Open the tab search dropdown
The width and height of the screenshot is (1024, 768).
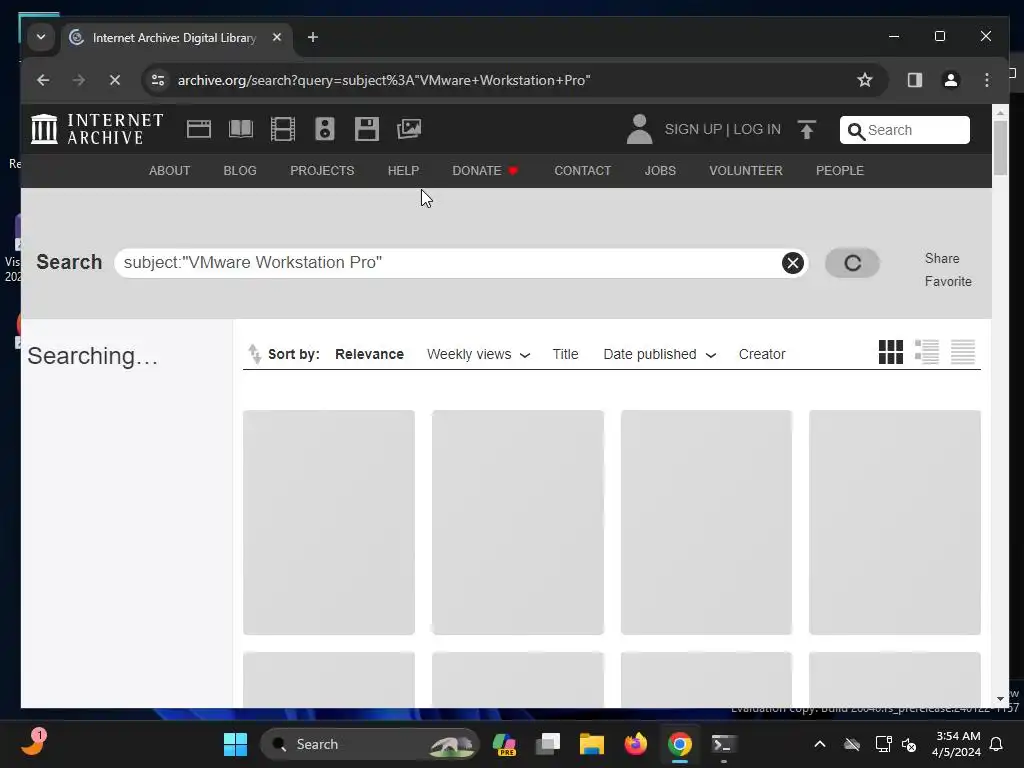click(40, 37)
